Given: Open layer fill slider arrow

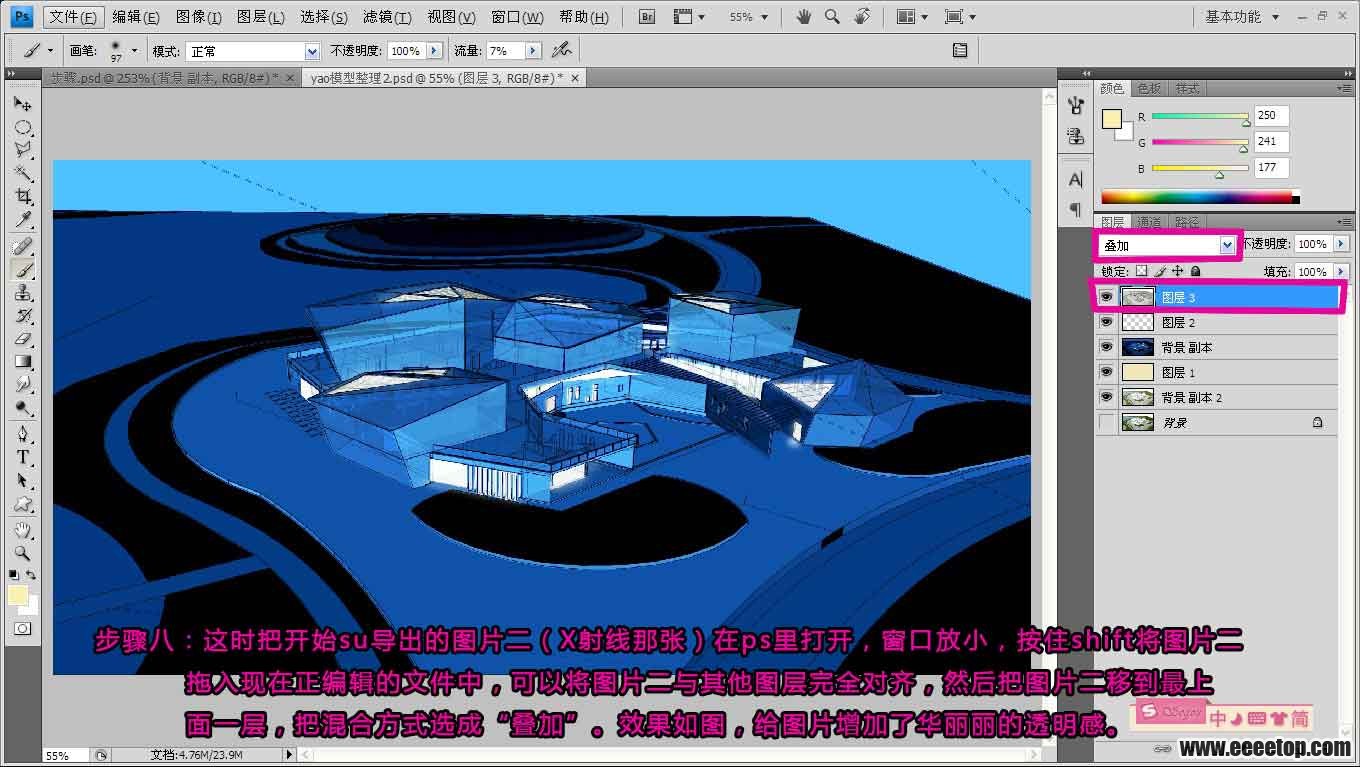Looking at the screenshot, I should [1341, 271].
